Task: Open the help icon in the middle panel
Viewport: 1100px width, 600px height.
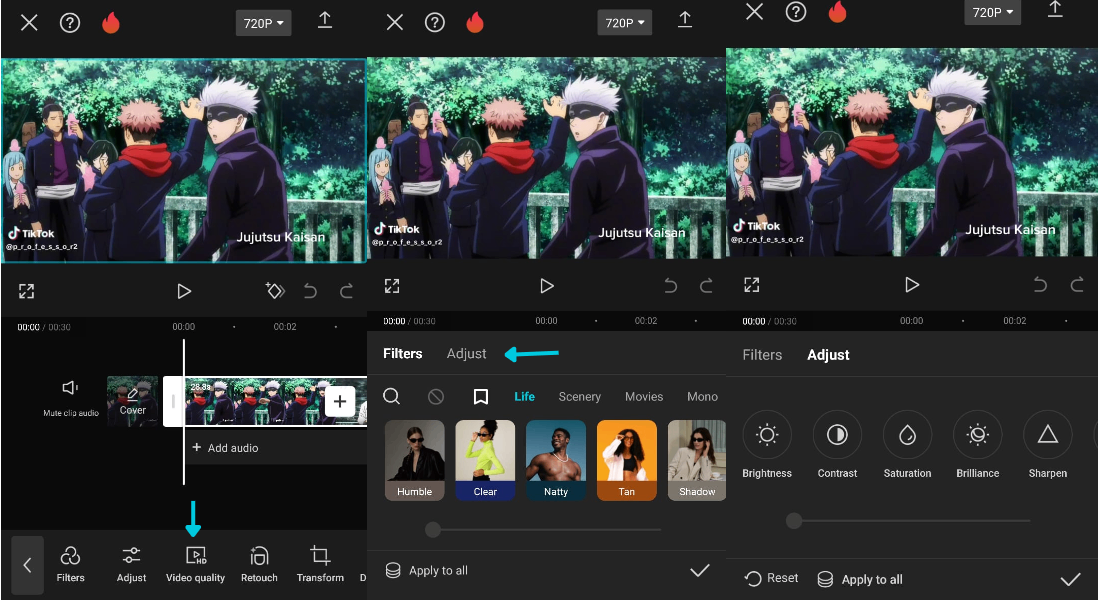Action: [435, 22]
